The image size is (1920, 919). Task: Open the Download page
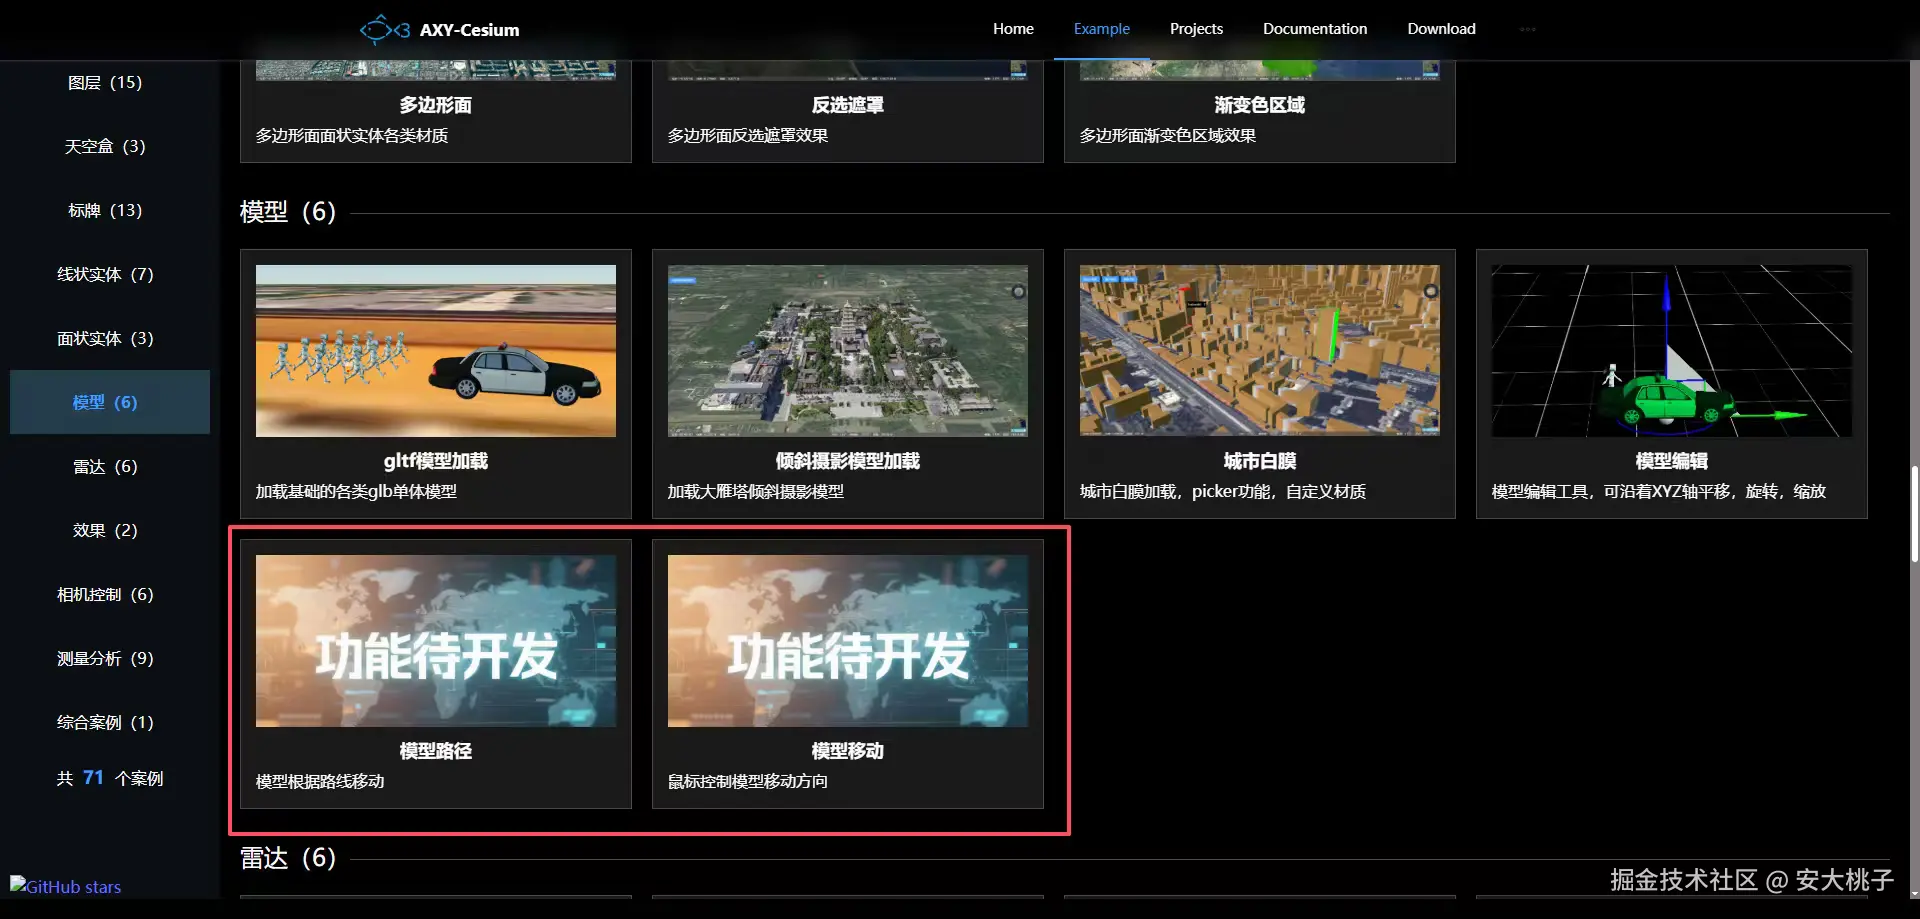[x=1441, y=29]
